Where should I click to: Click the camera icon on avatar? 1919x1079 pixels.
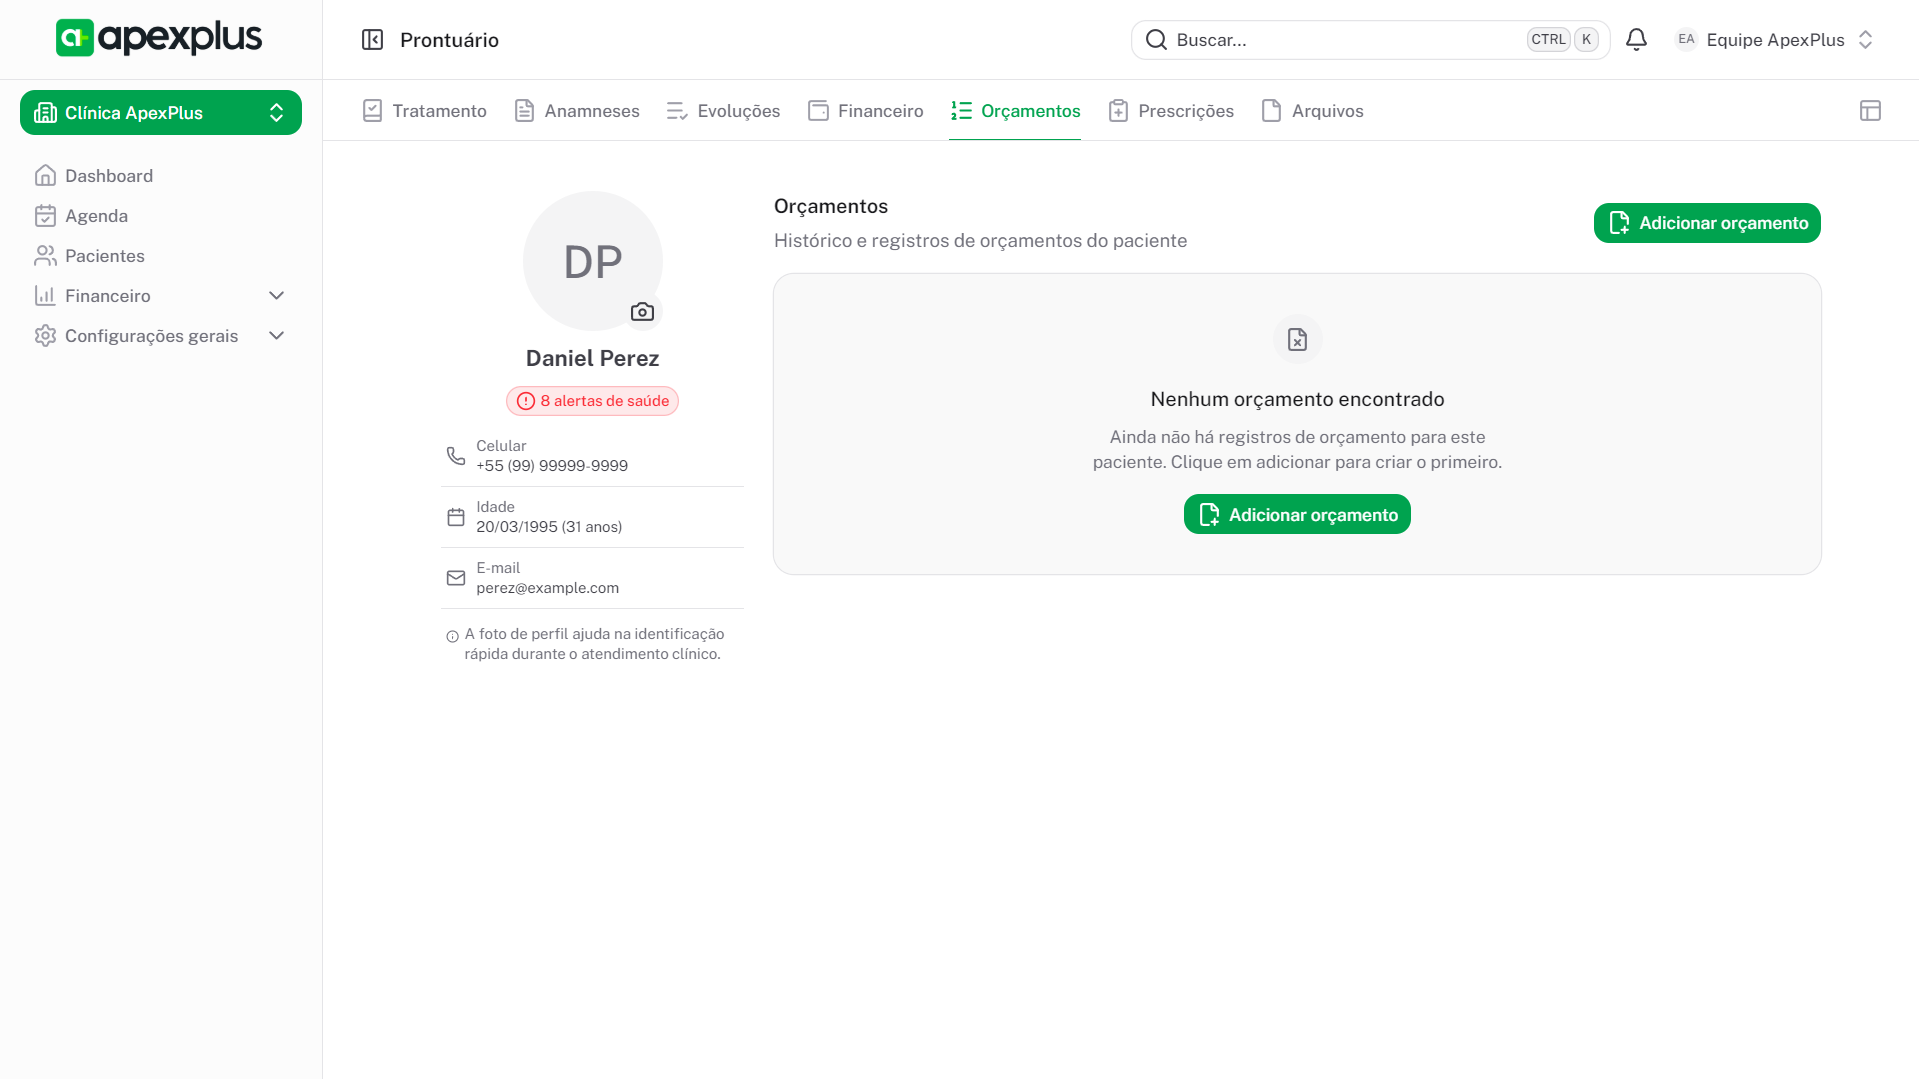pos(642,312)
